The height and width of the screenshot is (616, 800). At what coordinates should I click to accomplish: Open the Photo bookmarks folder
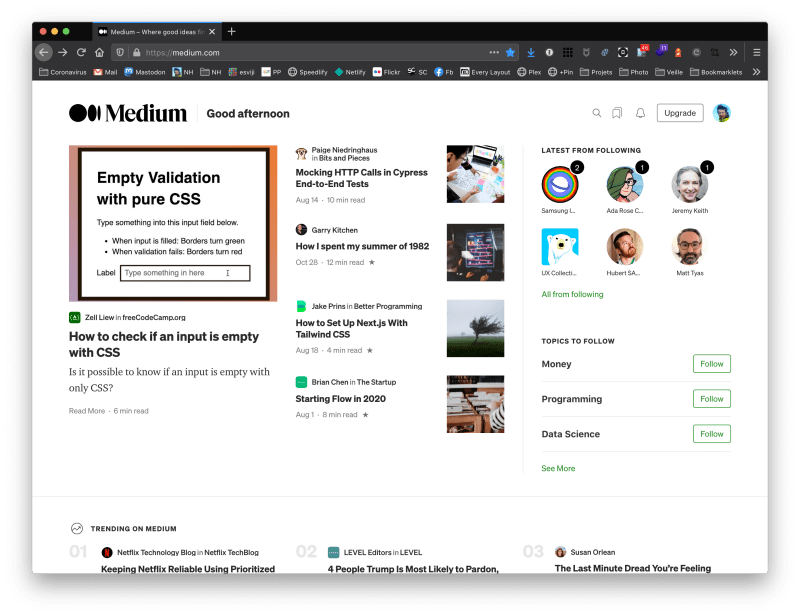[634, 72]
